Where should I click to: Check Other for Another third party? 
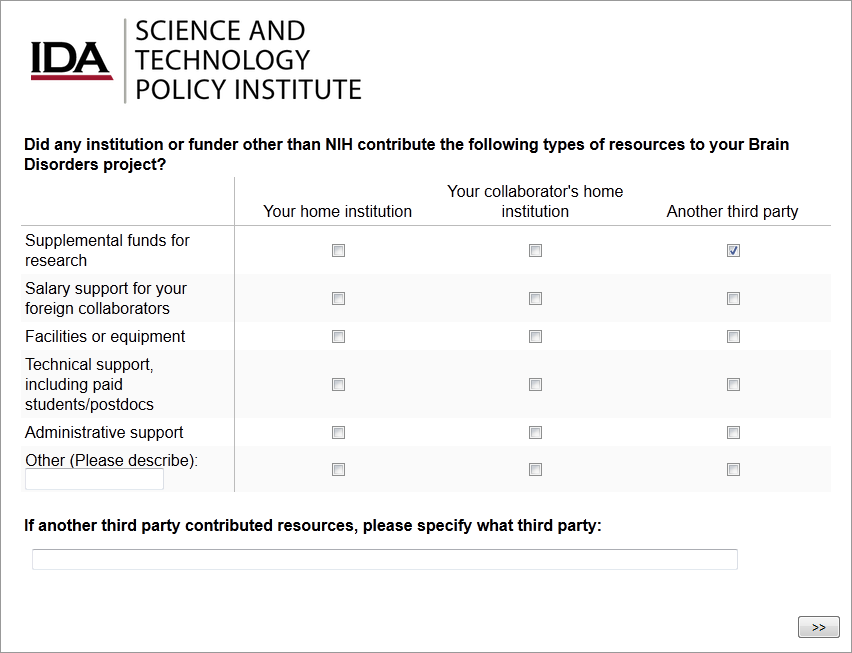(733, 470)
